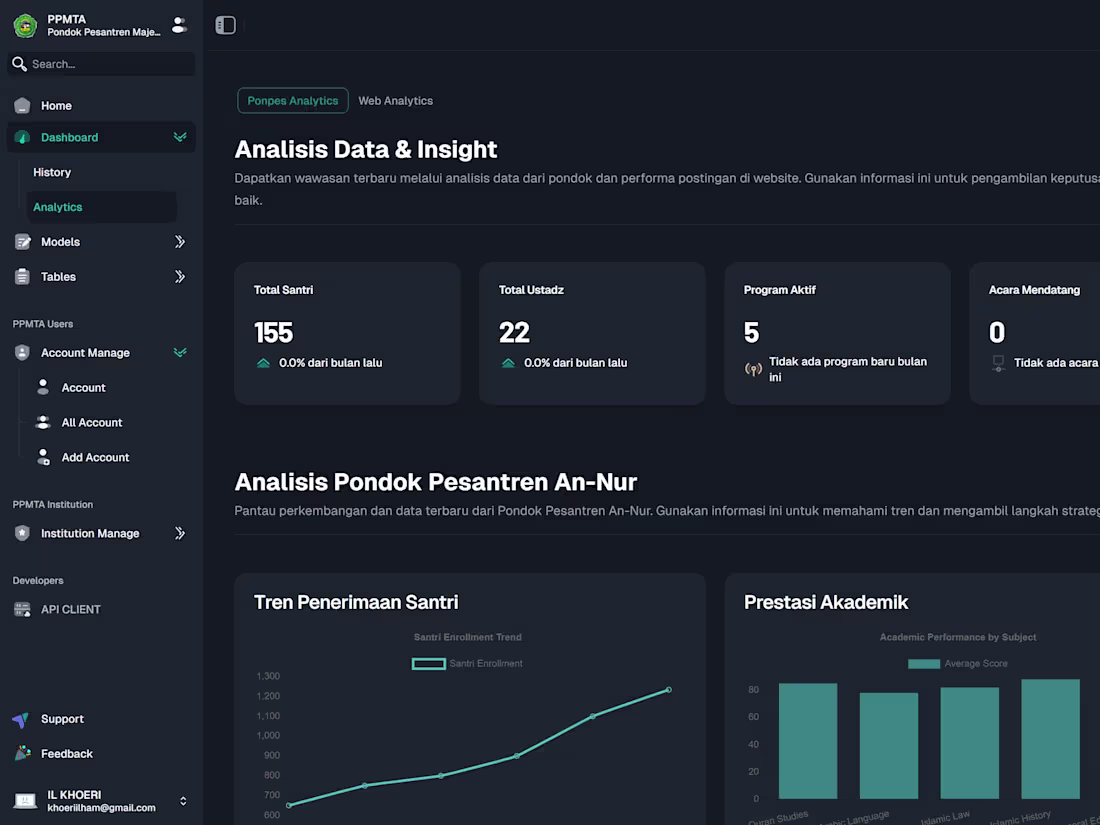Click the Tables icon in the sidebar

[22, 276]
